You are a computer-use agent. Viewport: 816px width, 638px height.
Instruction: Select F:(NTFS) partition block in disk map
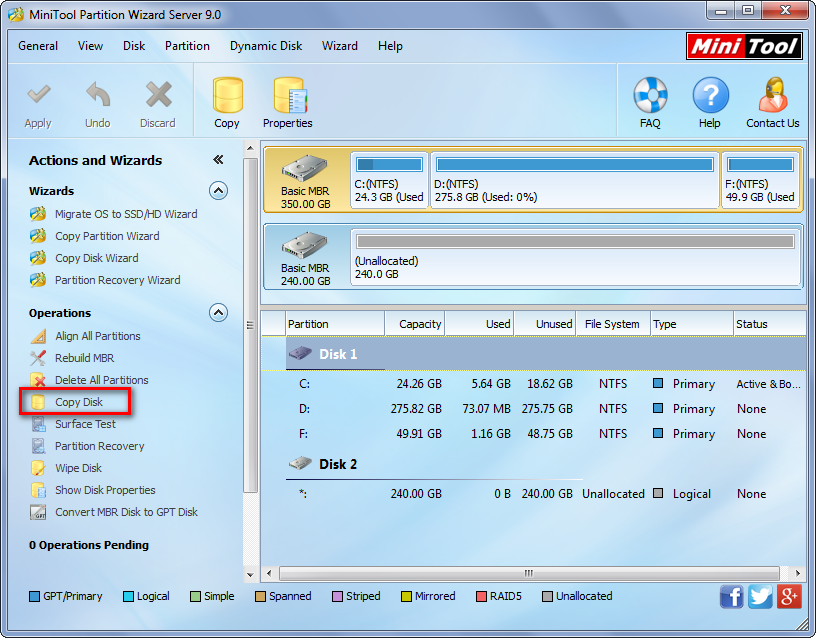tap(760, 180)
